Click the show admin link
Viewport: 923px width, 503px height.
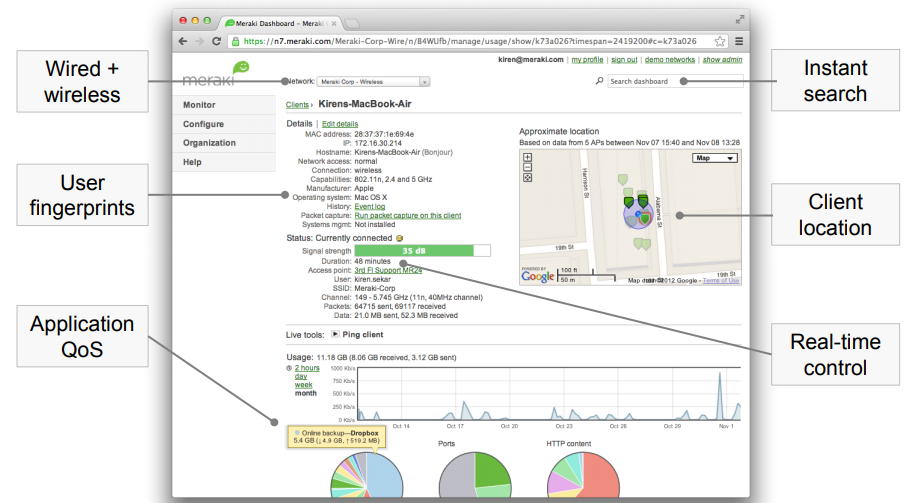click(x=722, y=59)
